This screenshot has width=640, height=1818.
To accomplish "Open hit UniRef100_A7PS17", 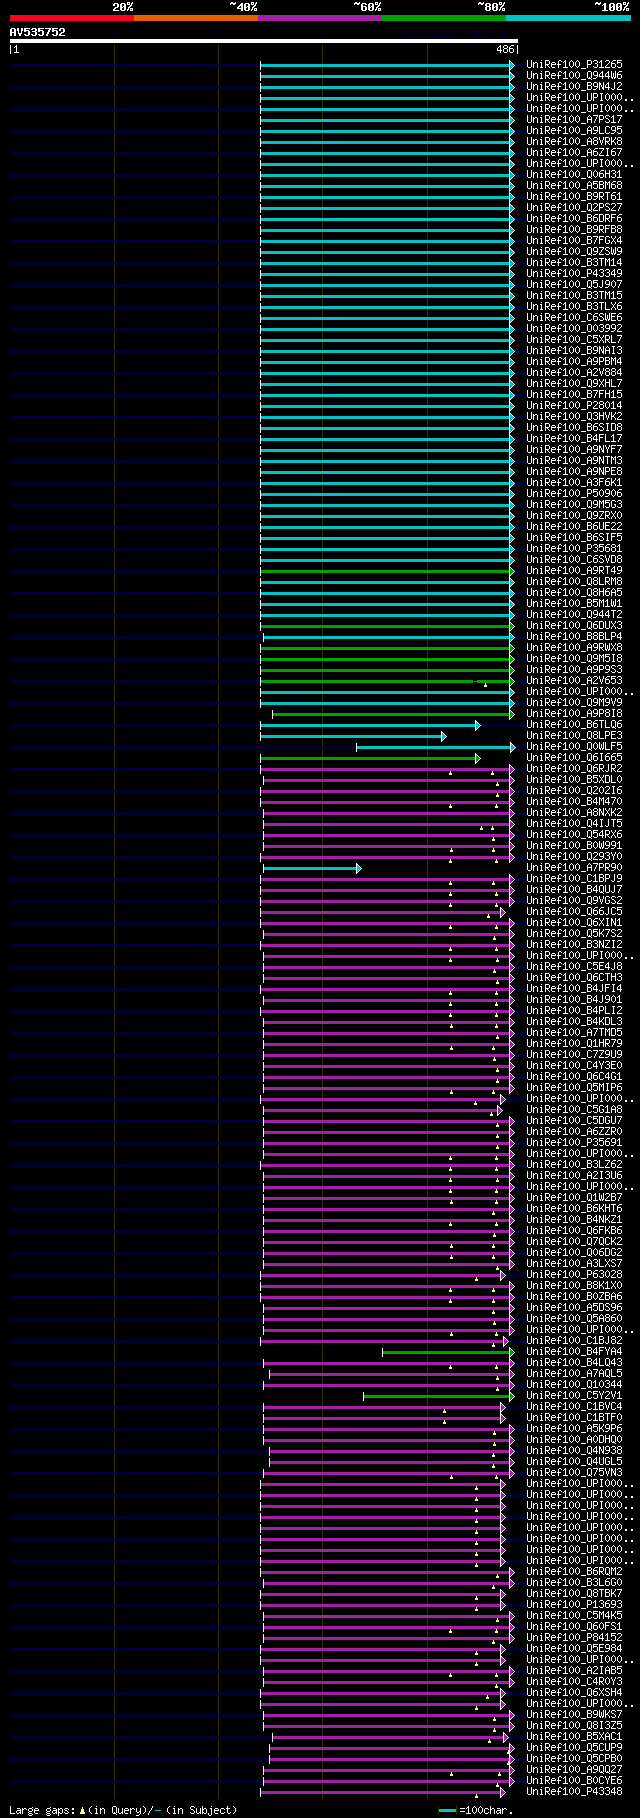I will tap(574, 120).
